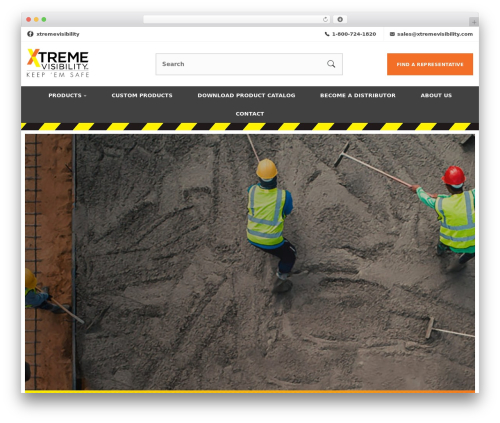500x423 pixels.
Task: Open the Download Product Catalog menu item
Action: [246, 95]
